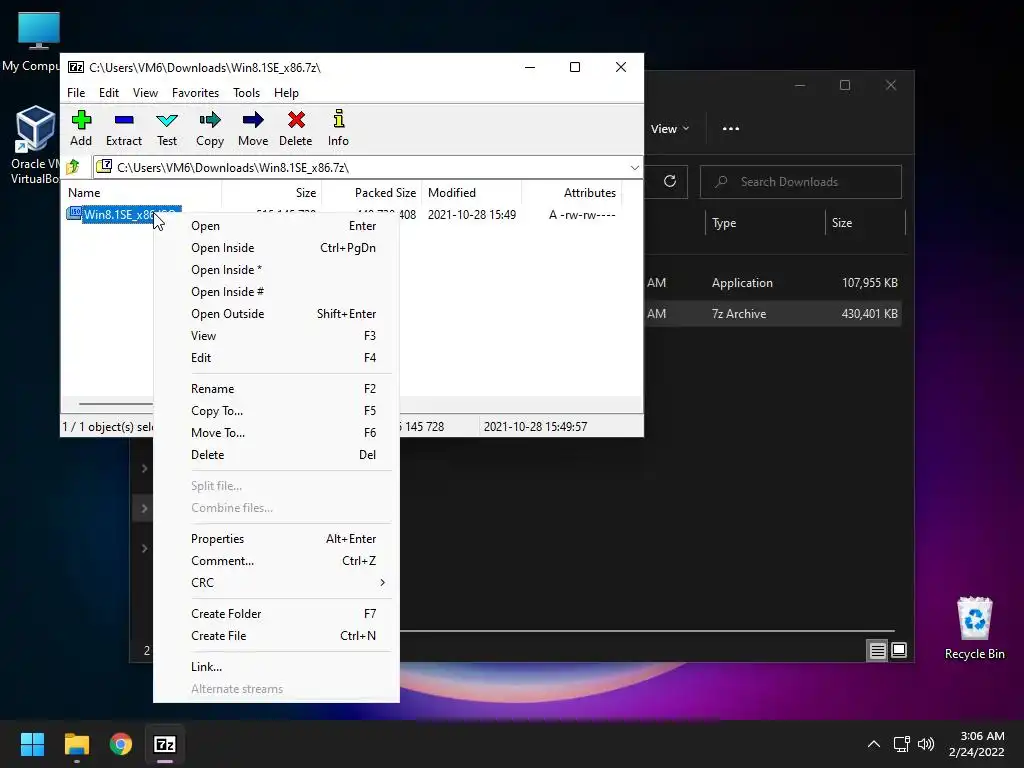The height and width of the screenshot is (768, 1024).
Task: Sort by Type column in Explorer
Action: pos(765,223)
